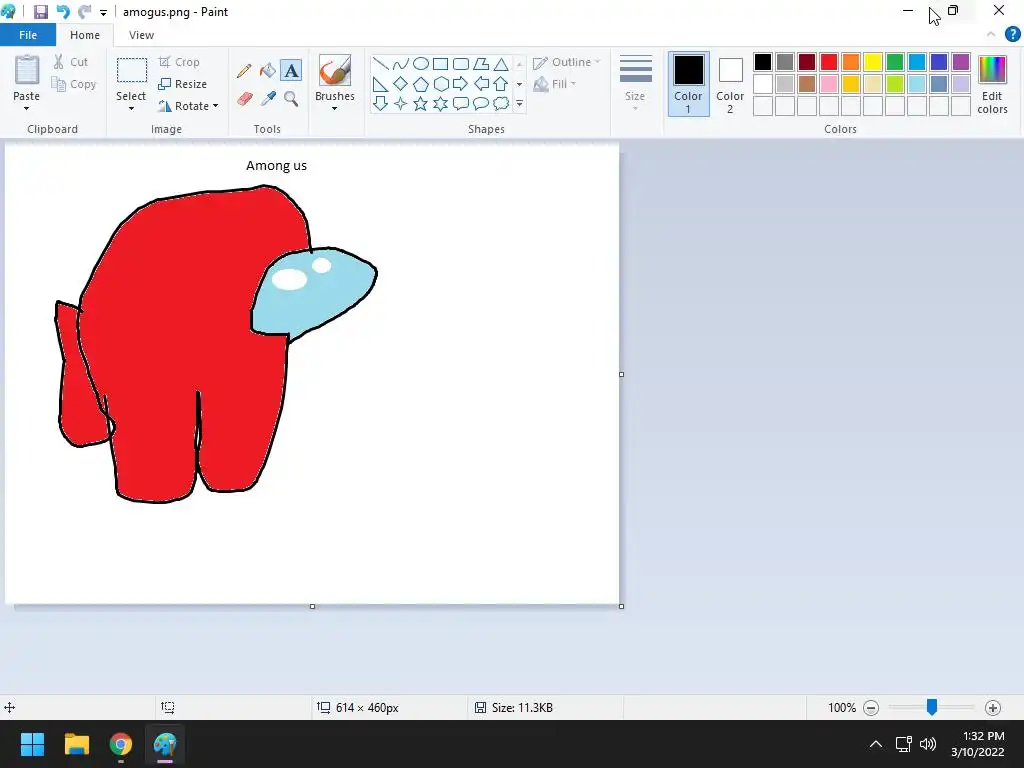Expand the Rotate dropdown
This screenshot has height=768, width=1024.
(x=216, y=106)
